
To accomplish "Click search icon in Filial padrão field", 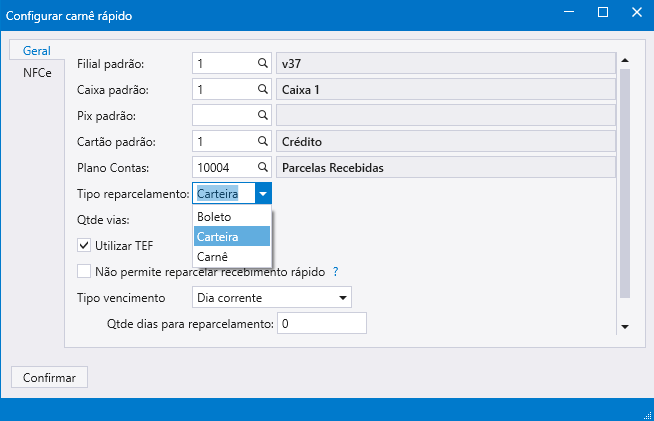I will pos(263,63).
